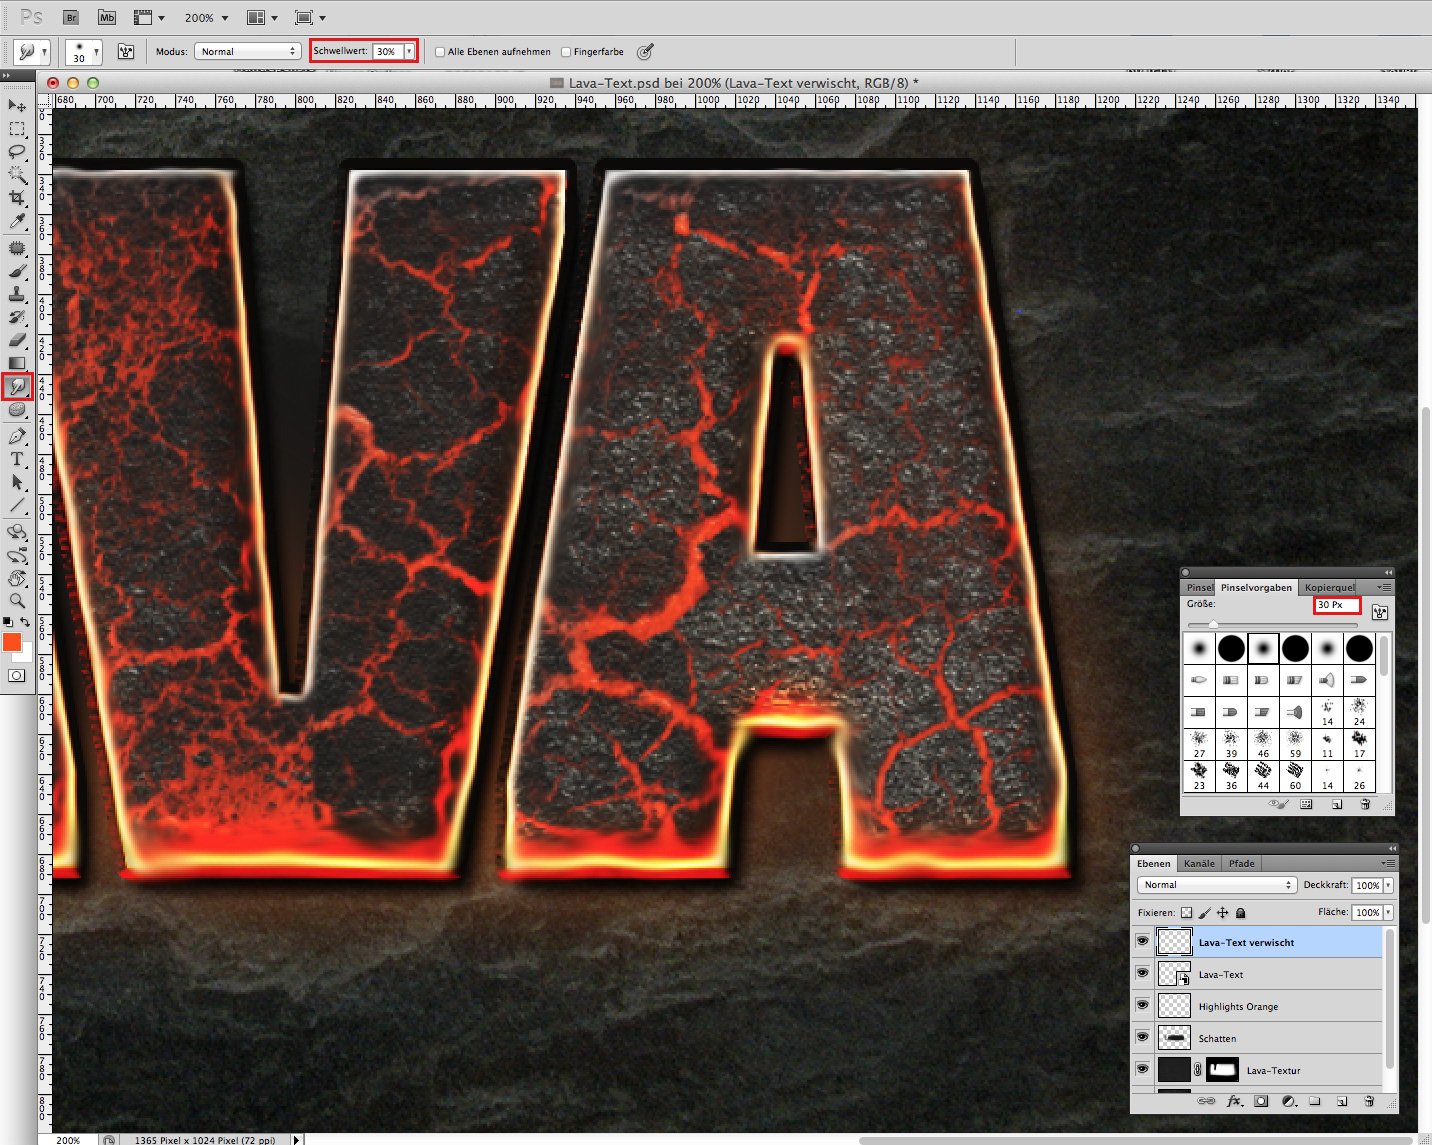Select the Smudge tool in the toolbar

pyautogui.click(x=17, y=386)
